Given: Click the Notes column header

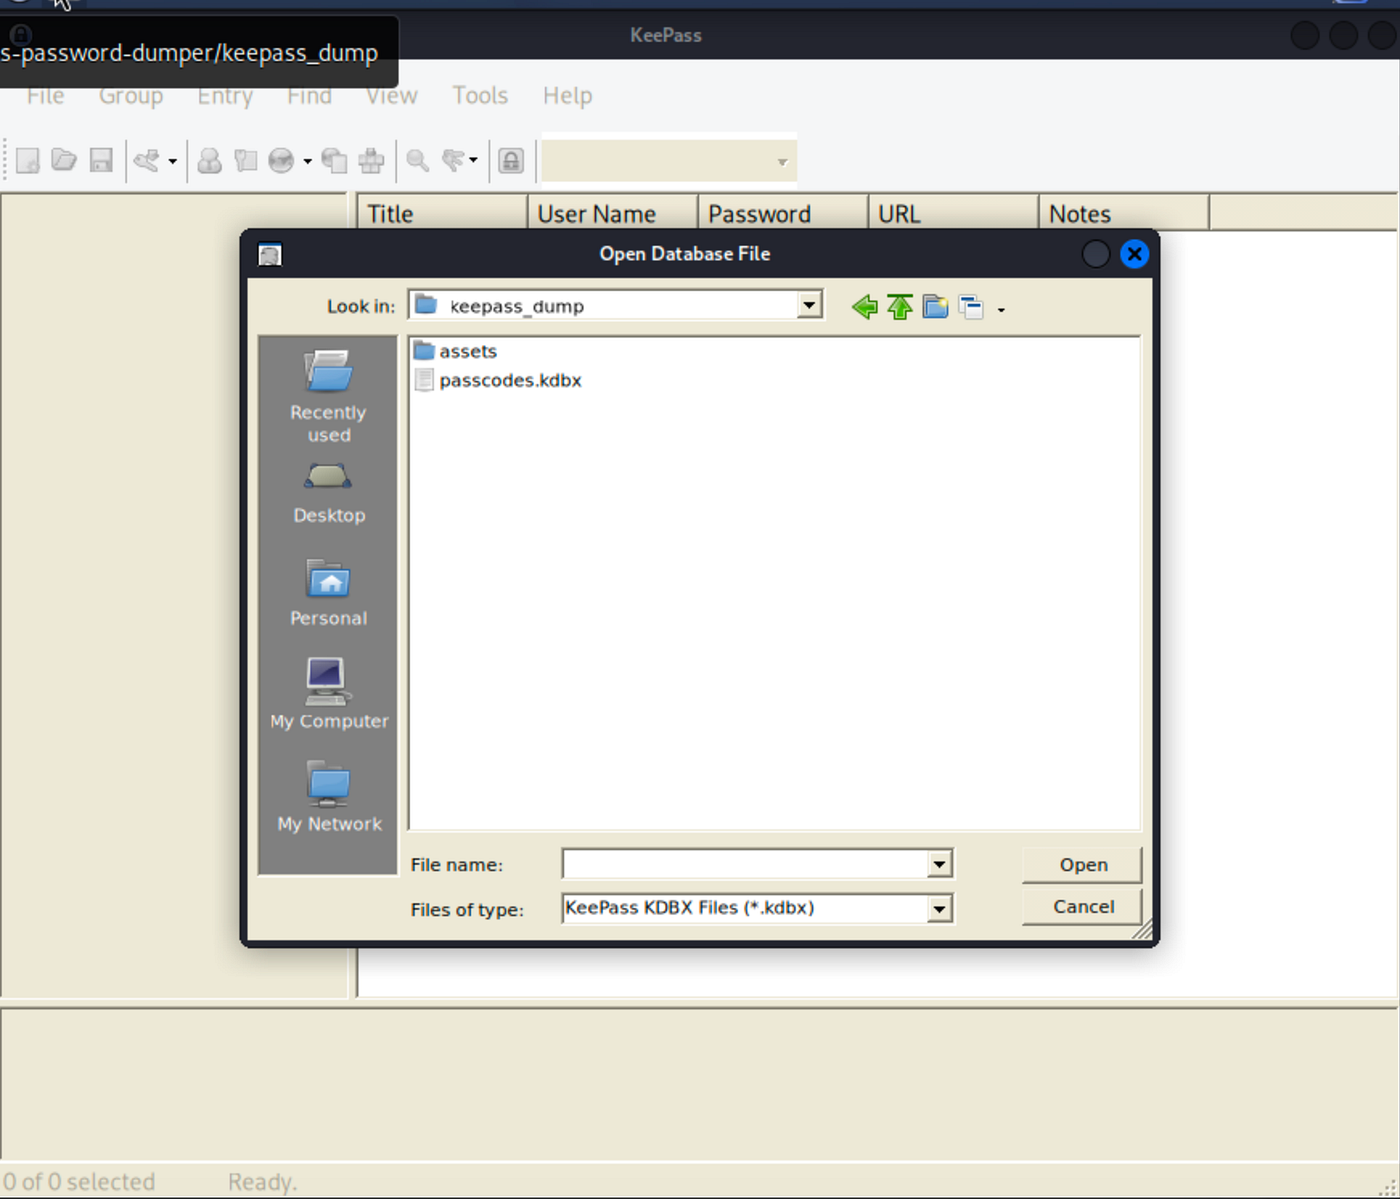Looking at the screenshot, I should point(1124,213).
